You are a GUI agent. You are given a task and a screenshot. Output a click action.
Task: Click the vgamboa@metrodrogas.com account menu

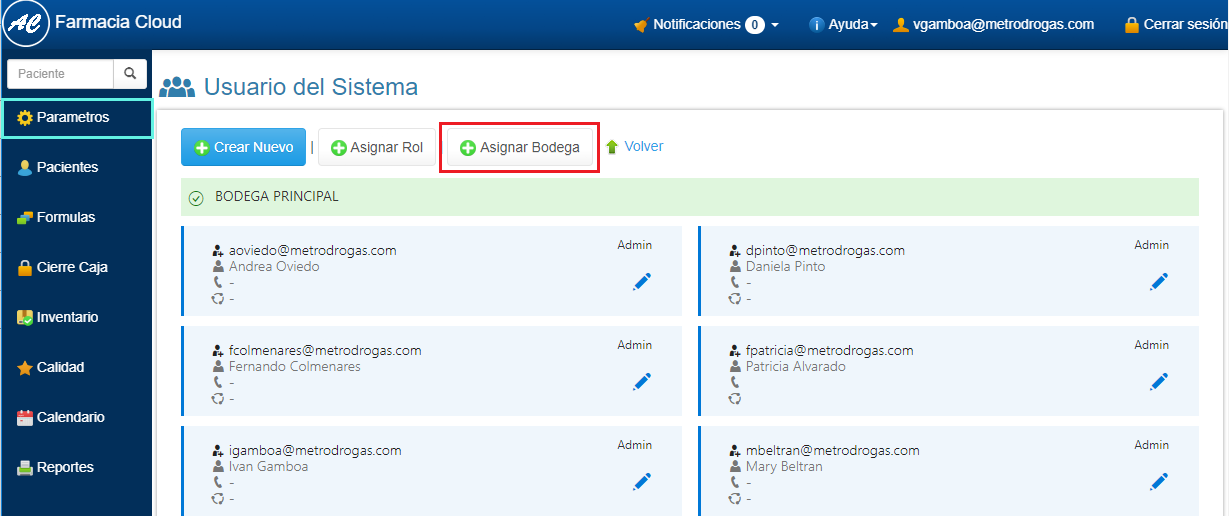click(x=993, y=24)
